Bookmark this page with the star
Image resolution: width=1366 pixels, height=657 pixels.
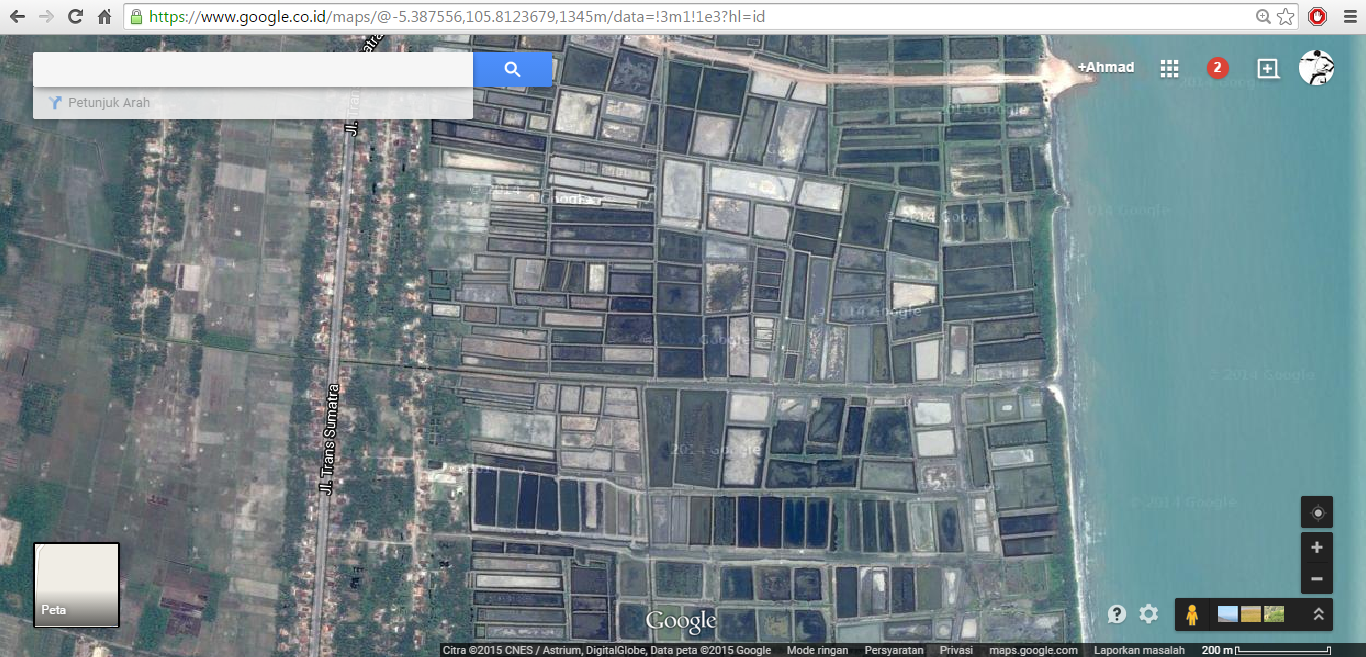1285,17
